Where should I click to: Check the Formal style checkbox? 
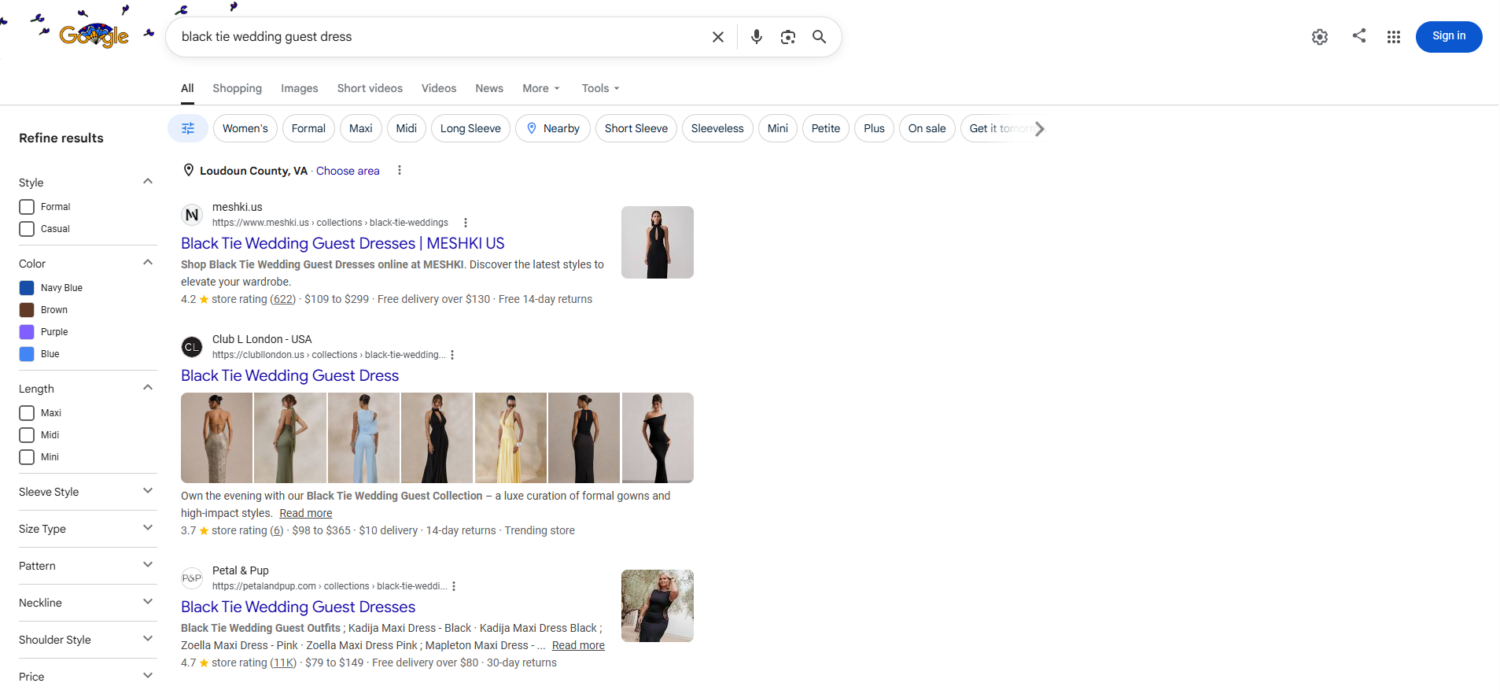click(x=27, y=207)
